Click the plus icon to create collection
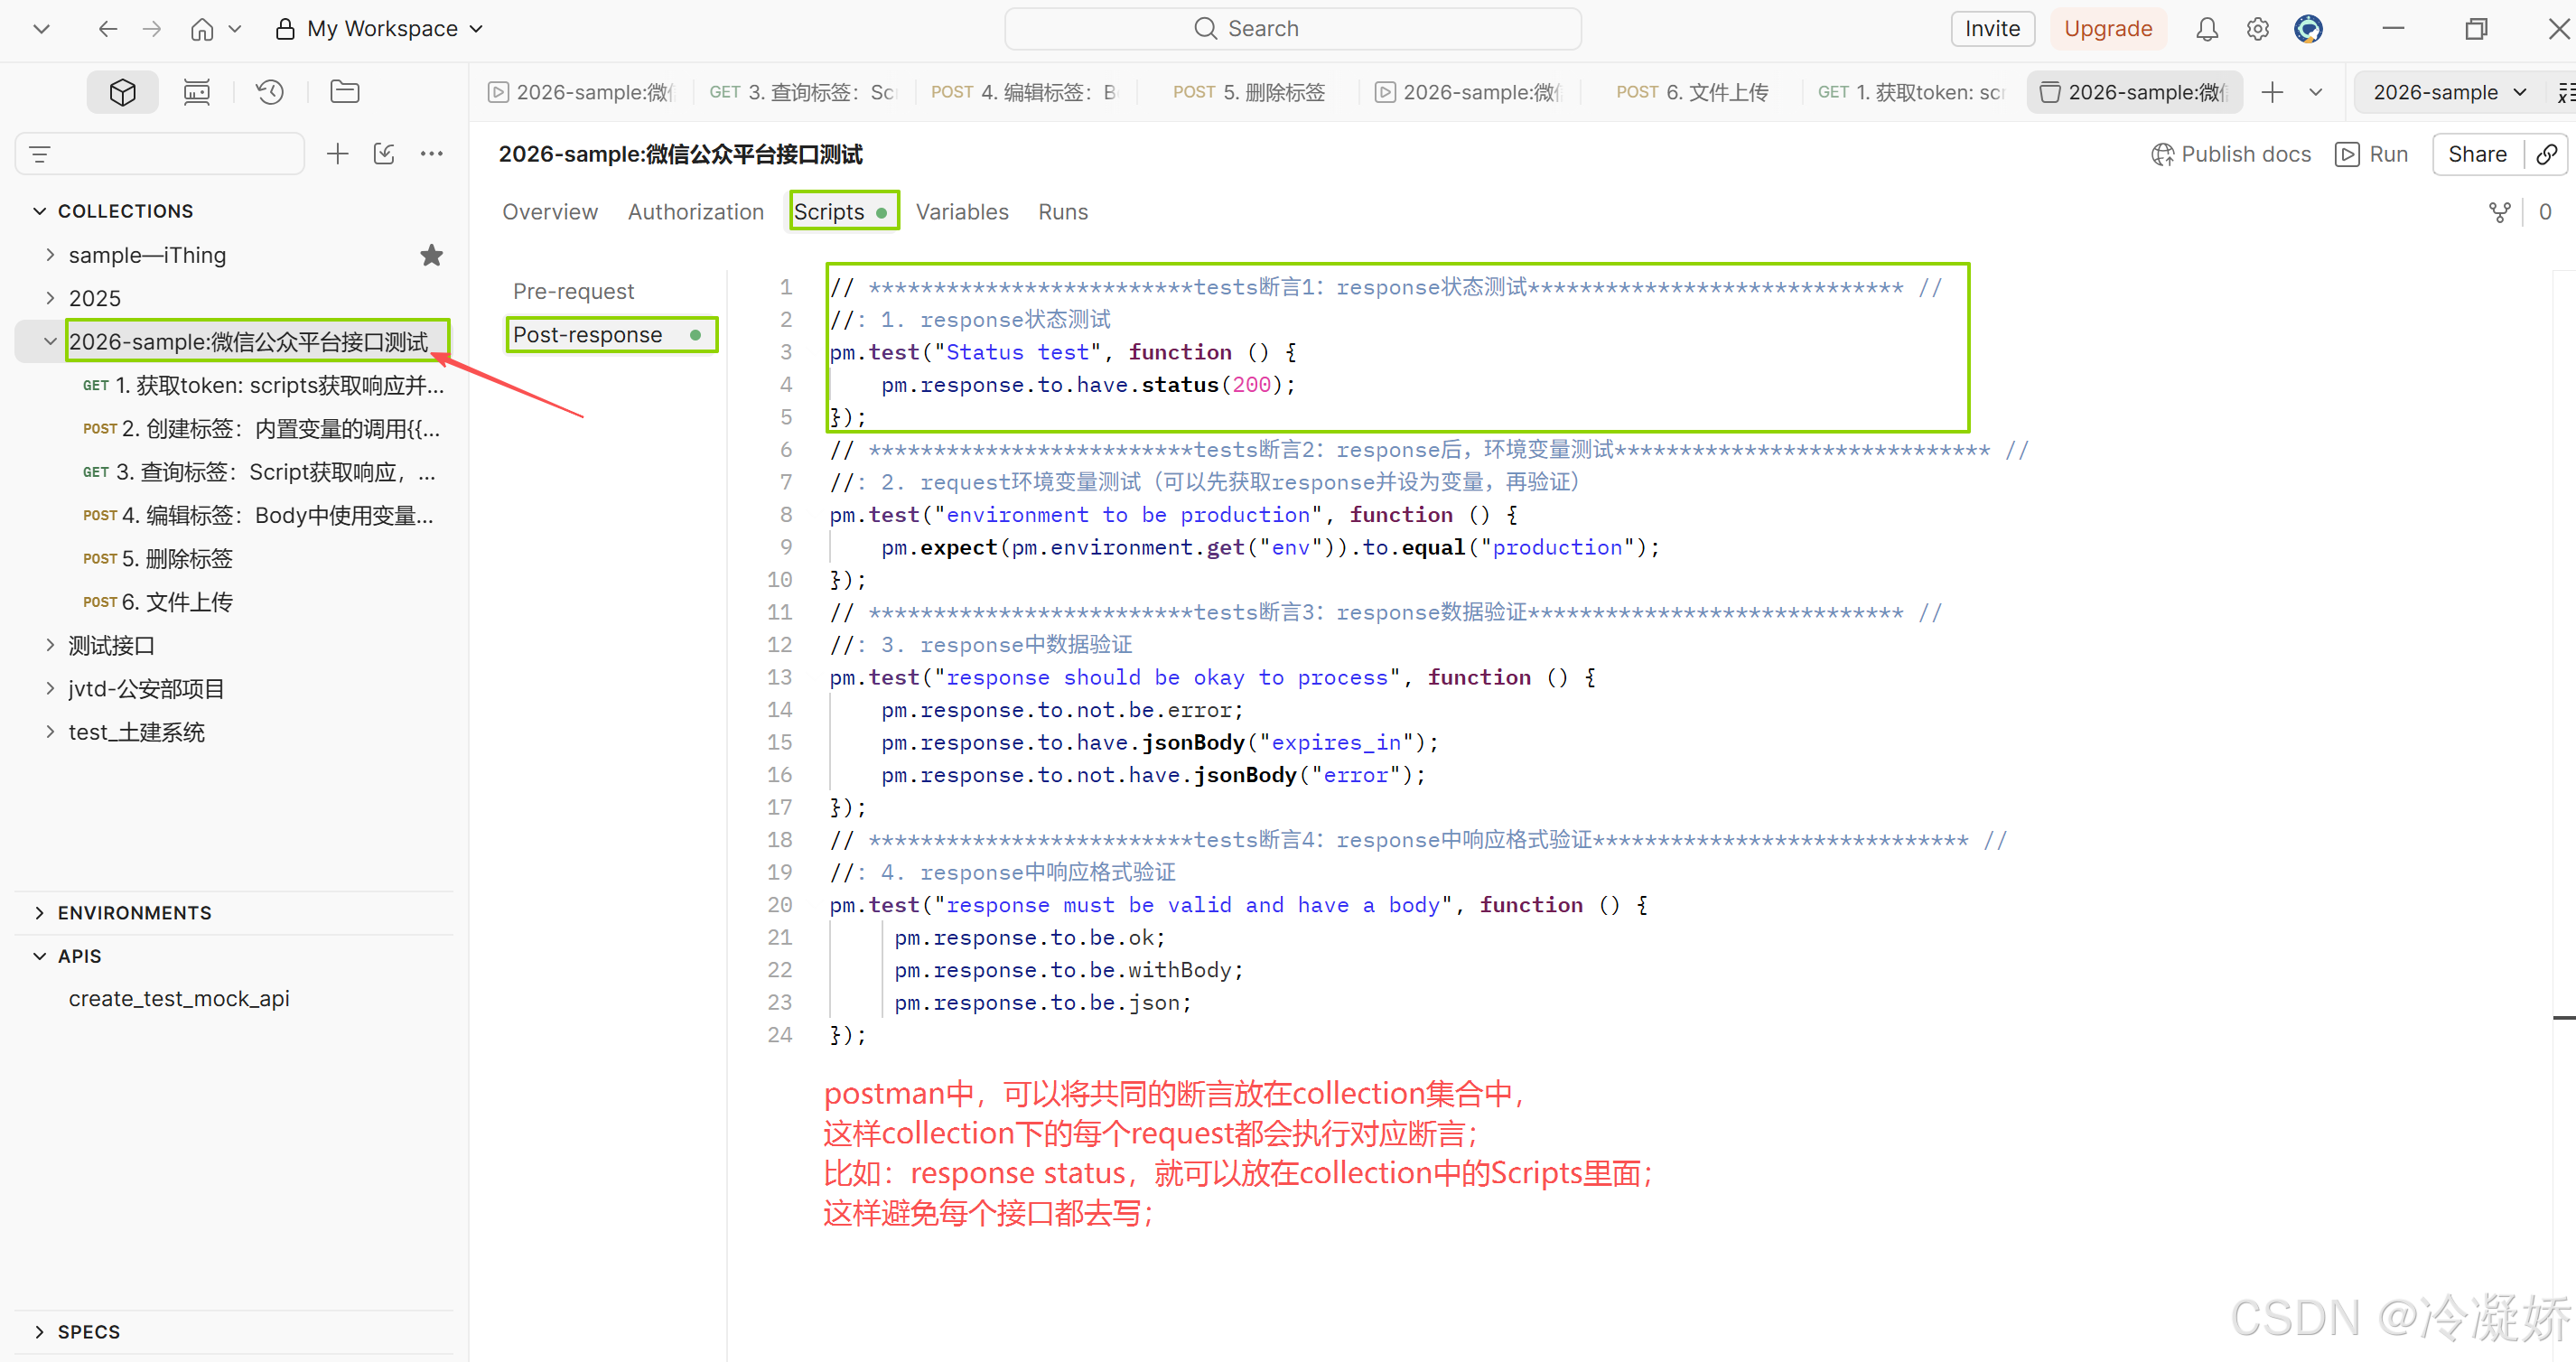 pos(338,154)
